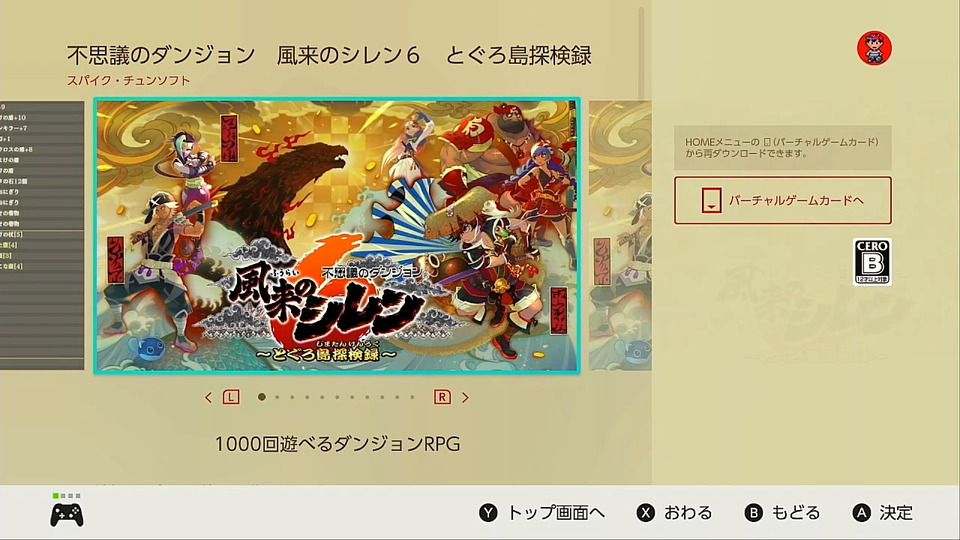Click the vertical page scrollbar

[641, 54]
